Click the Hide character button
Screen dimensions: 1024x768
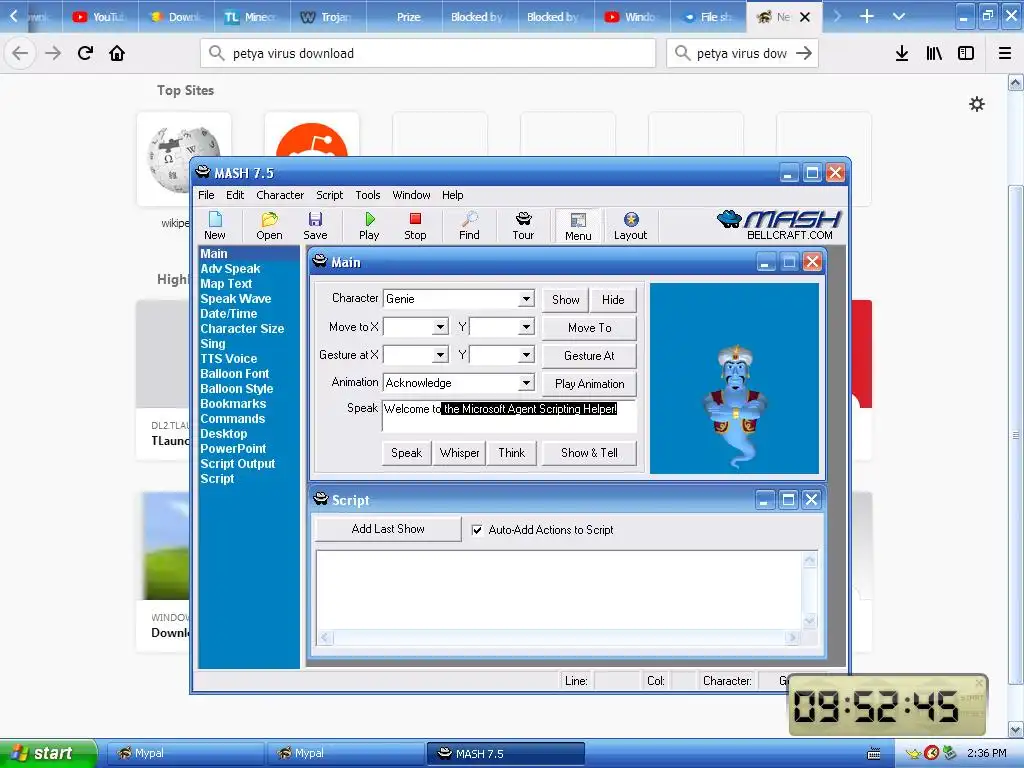[613, 300]
